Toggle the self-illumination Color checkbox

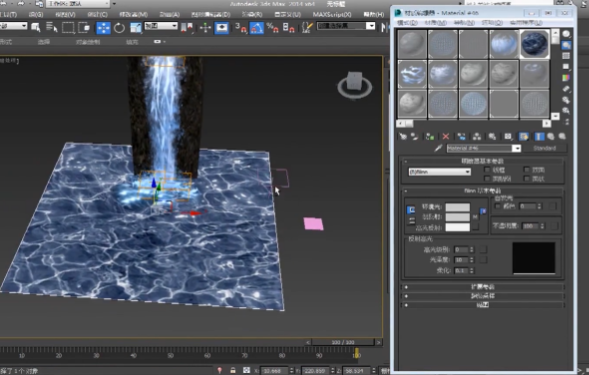498,206
